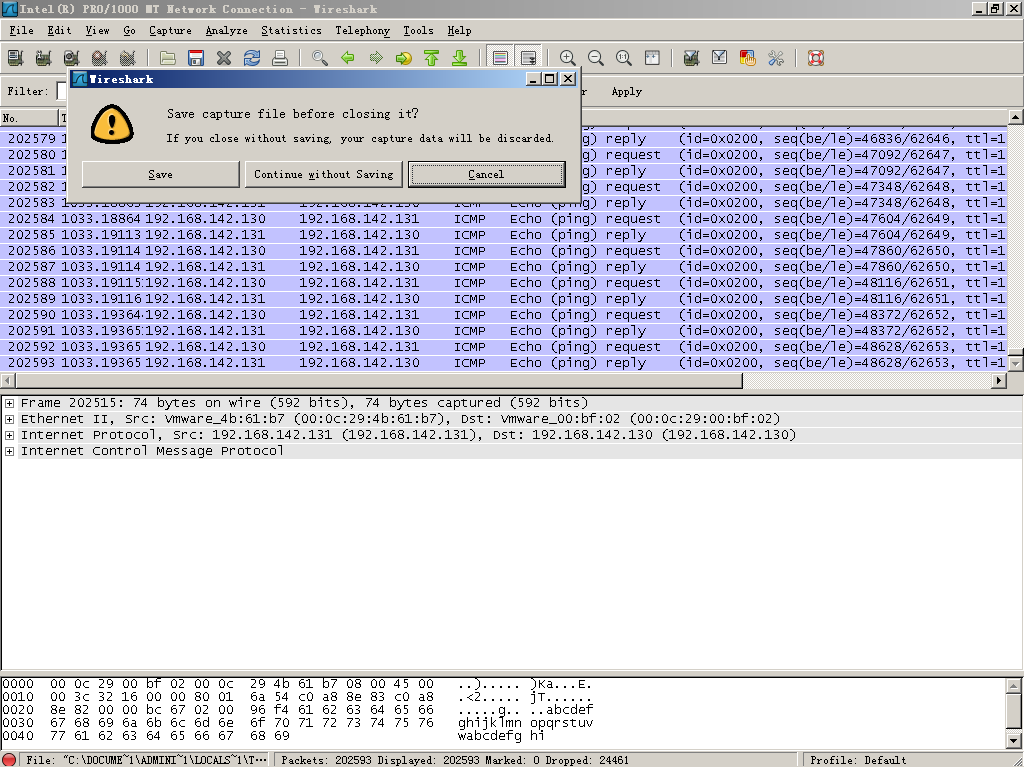Click horizontal scrollbar left arrow
This screenshot has height=768, width=1024.
point(8,380)
